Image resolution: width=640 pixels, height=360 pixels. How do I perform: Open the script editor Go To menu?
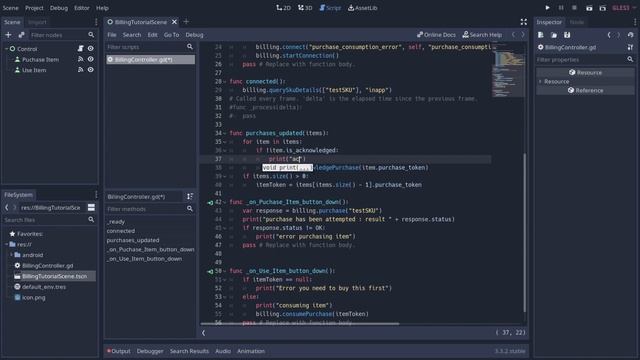point(171,35)
